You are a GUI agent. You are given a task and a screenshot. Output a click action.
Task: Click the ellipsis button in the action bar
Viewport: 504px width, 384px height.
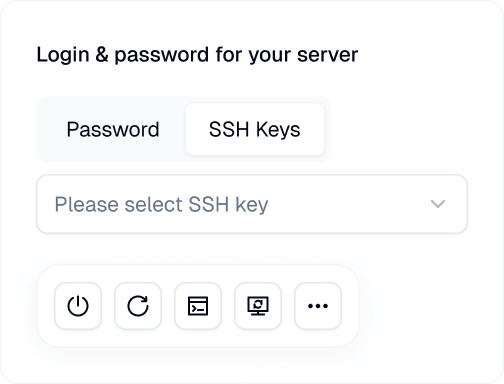click(x=318, y=306)
